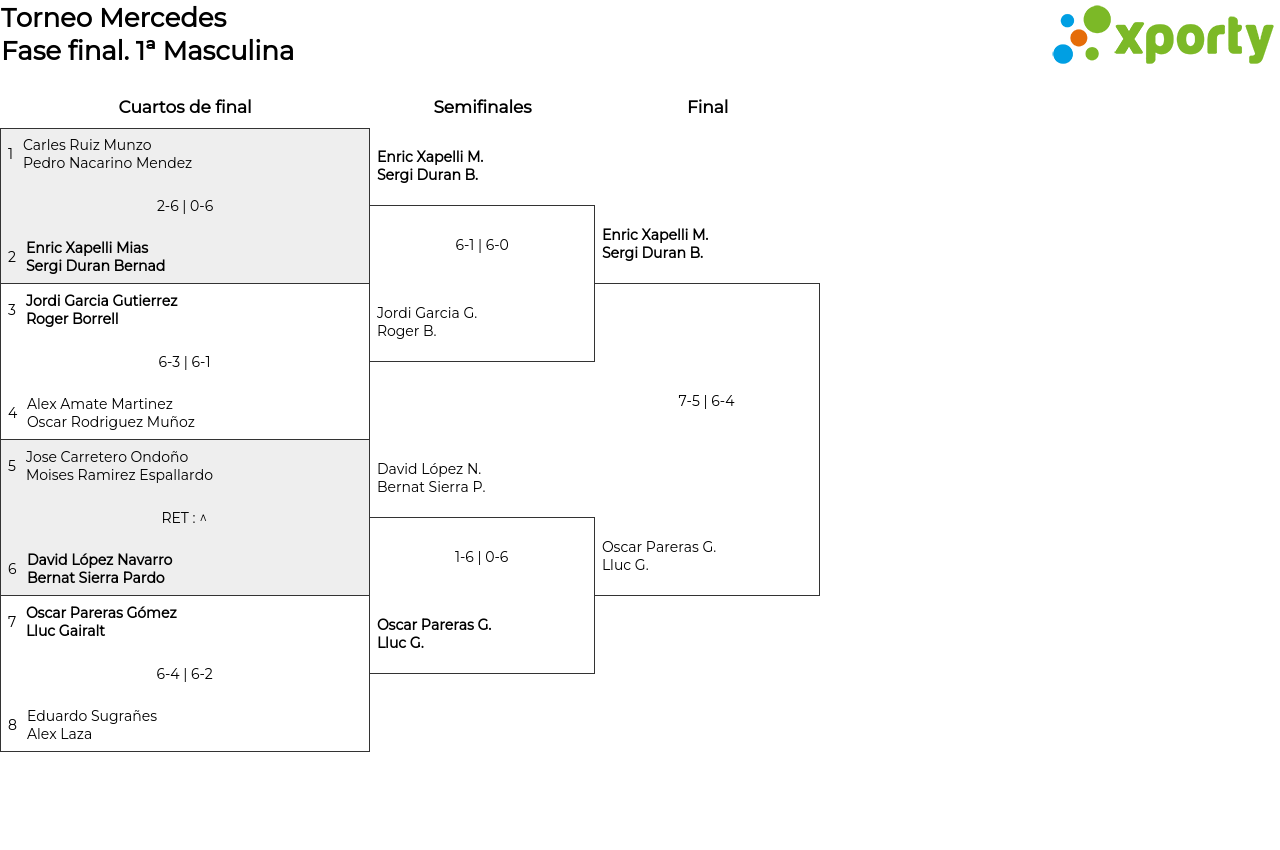Select team Carles Ruiz Munzo in quarterfinals
The image size is (1280, 850).
107,154
